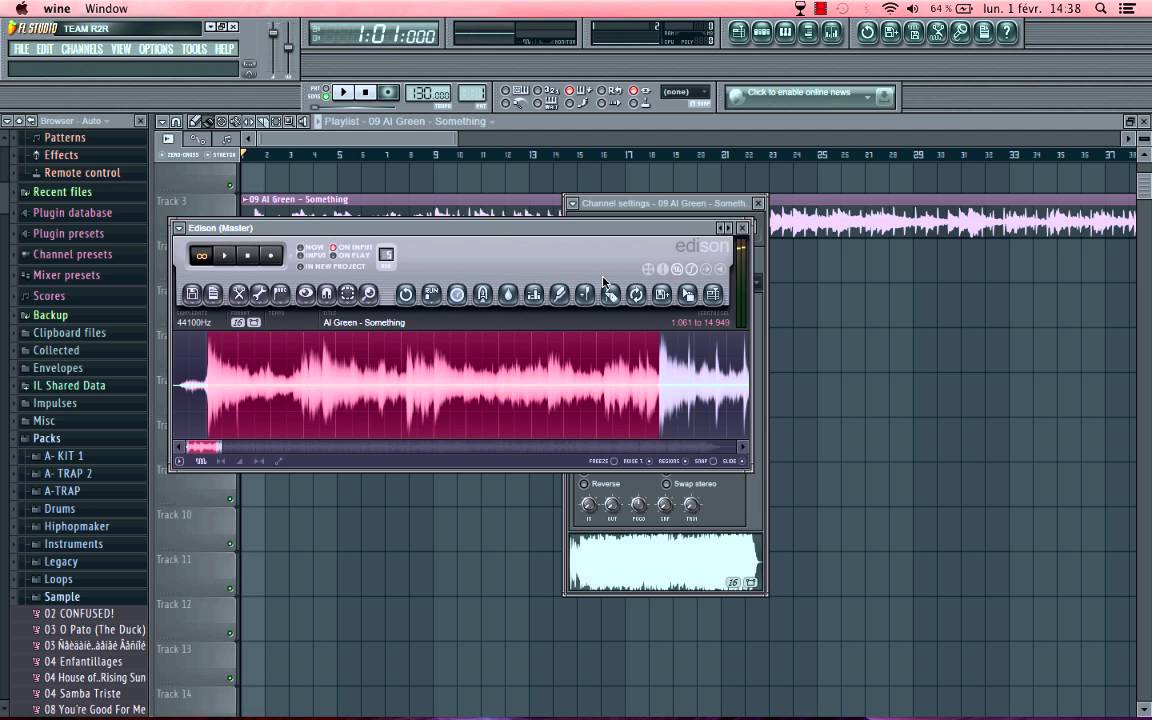The image size is (1152, 720).
Task: Click Edison's magnet snap icon
Action: coord(326,294)
